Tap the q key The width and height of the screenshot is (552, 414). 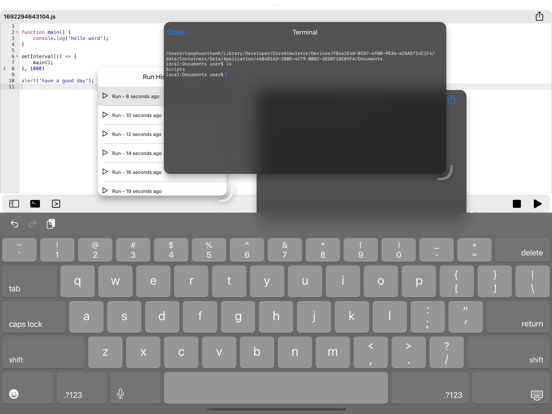[x=77, y=281]
